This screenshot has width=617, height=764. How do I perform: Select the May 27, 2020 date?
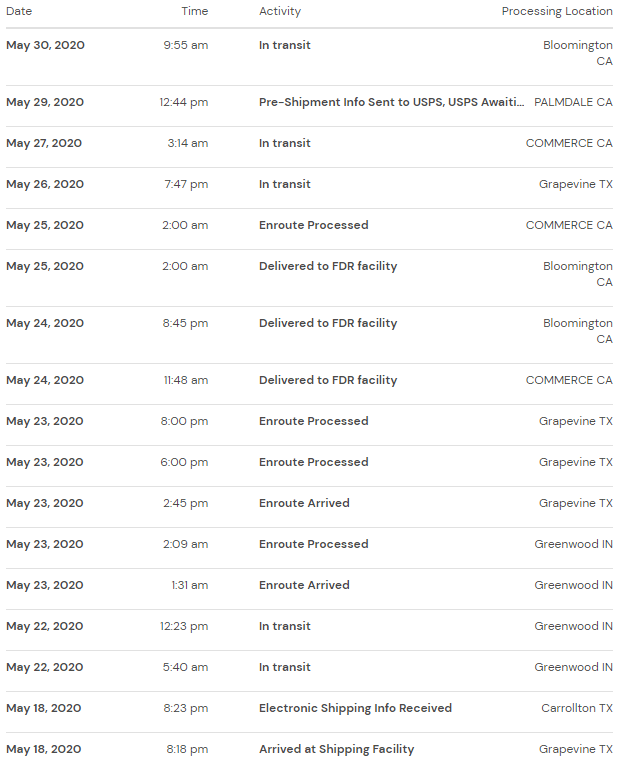44,143
